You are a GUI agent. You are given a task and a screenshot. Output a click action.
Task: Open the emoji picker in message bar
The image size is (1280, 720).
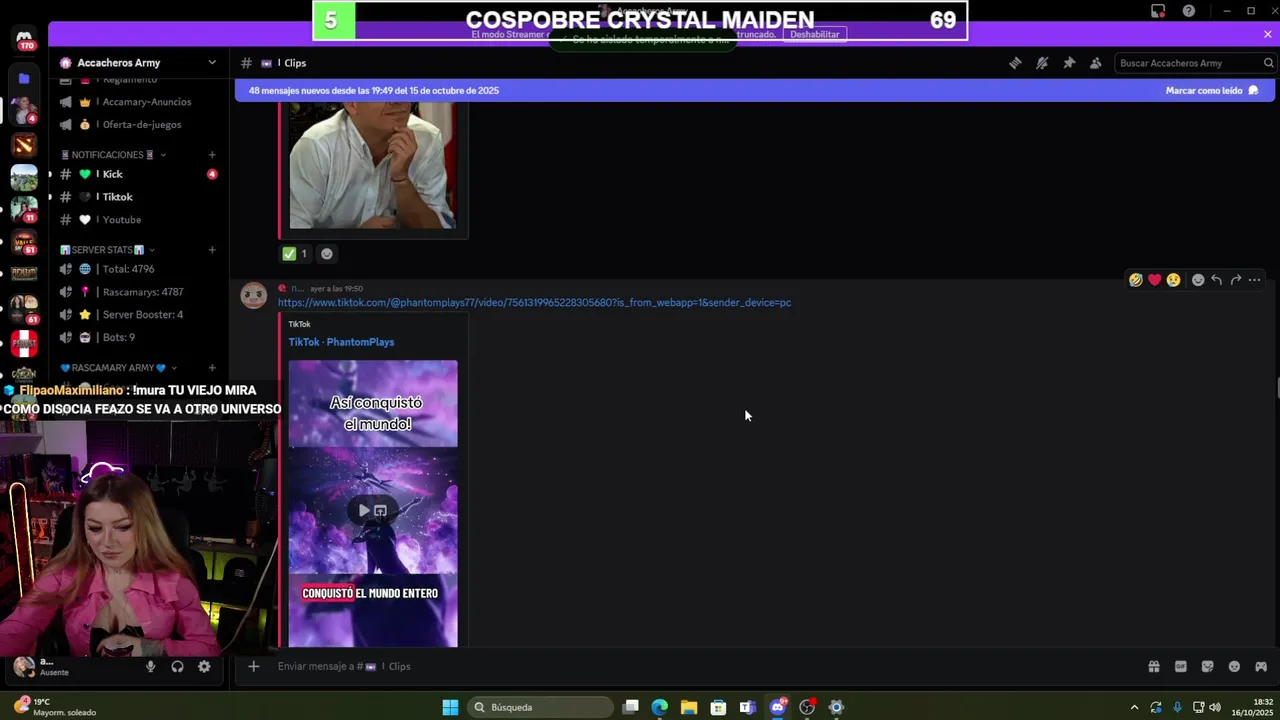[x=1234, y=666]
